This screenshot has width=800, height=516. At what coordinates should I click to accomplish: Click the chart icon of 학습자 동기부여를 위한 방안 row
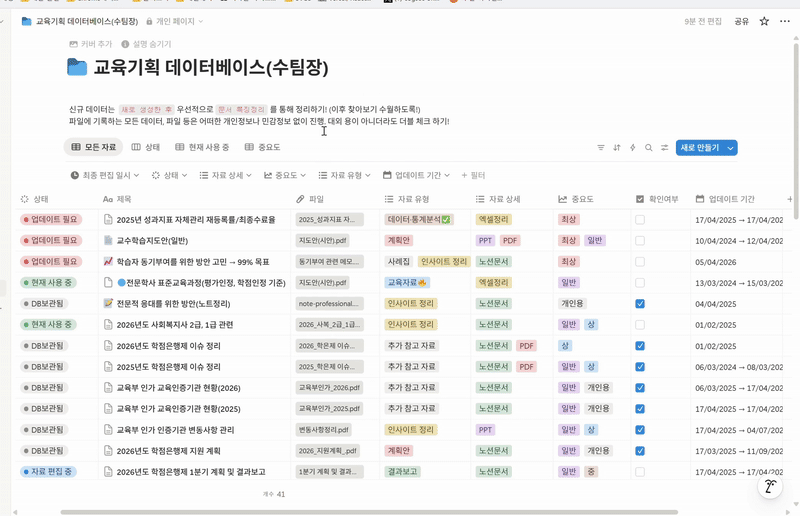coord(108,261)
